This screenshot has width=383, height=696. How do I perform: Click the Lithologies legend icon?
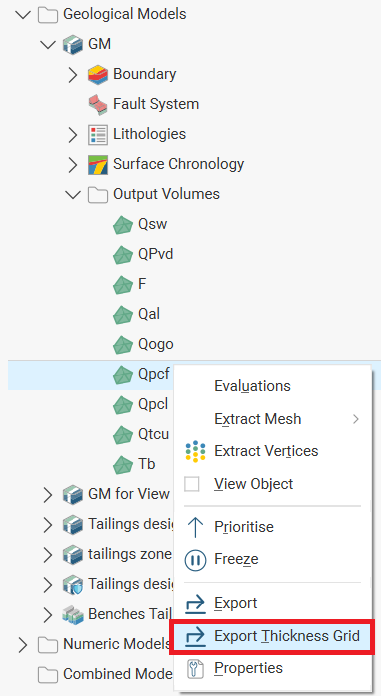pyautogui.click(x=98, y=134)
